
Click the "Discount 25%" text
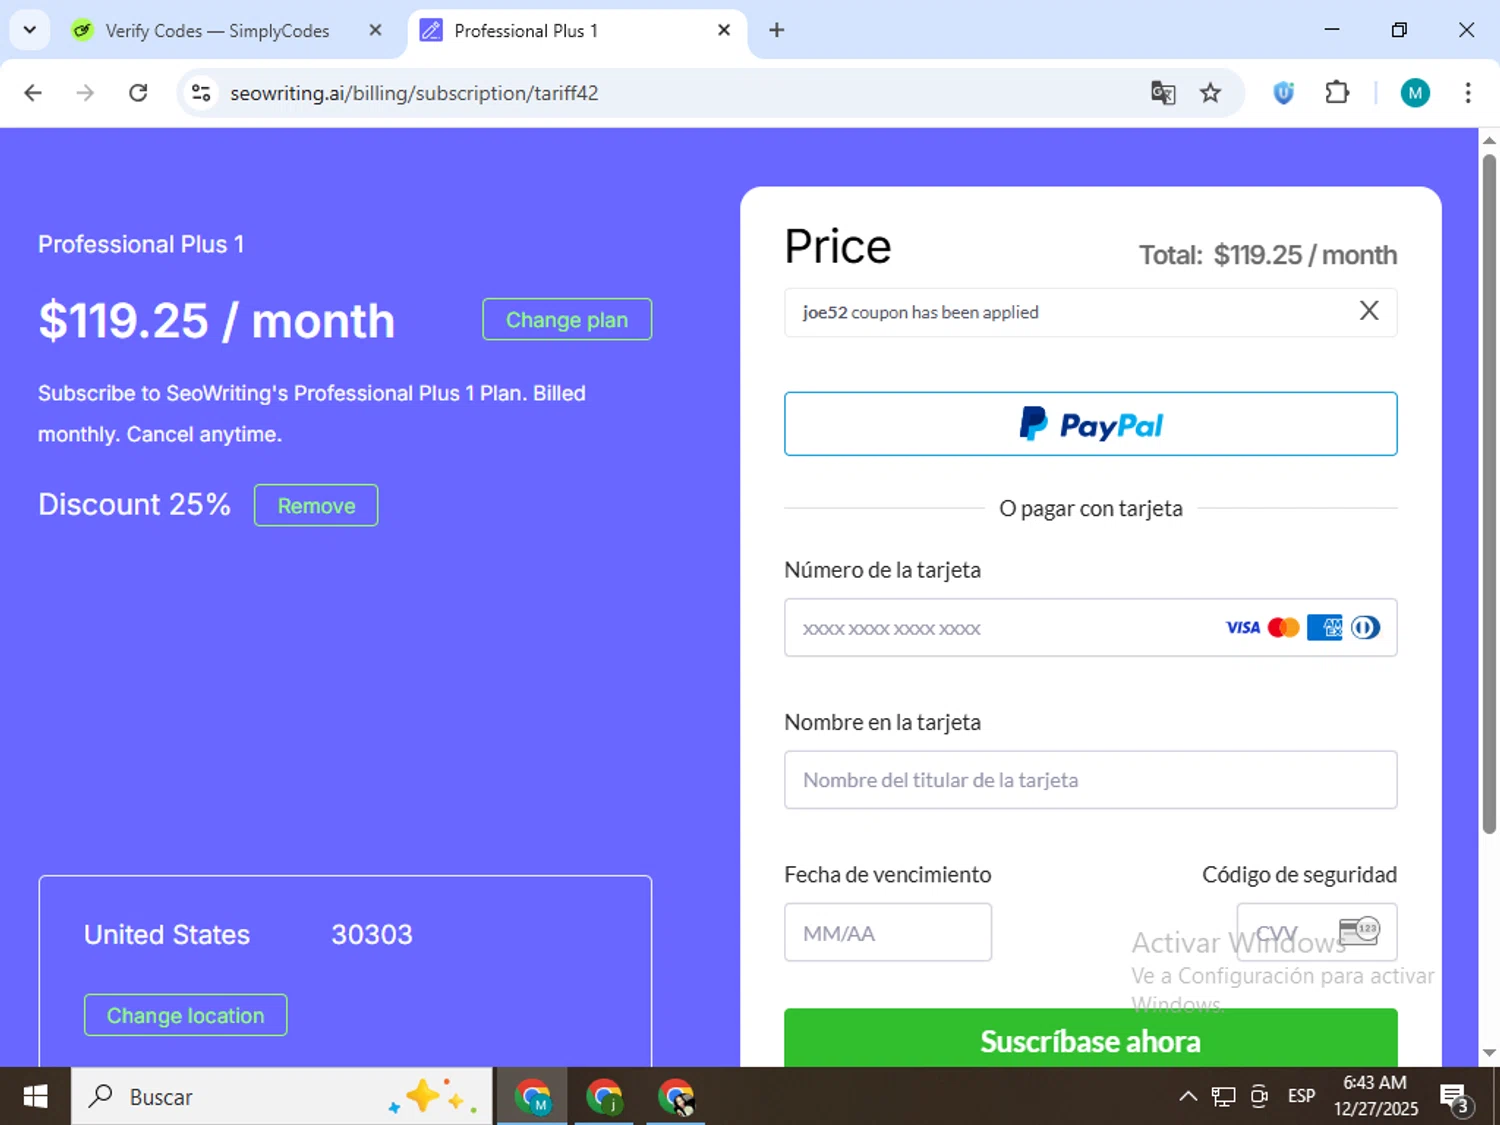[134, 504]
